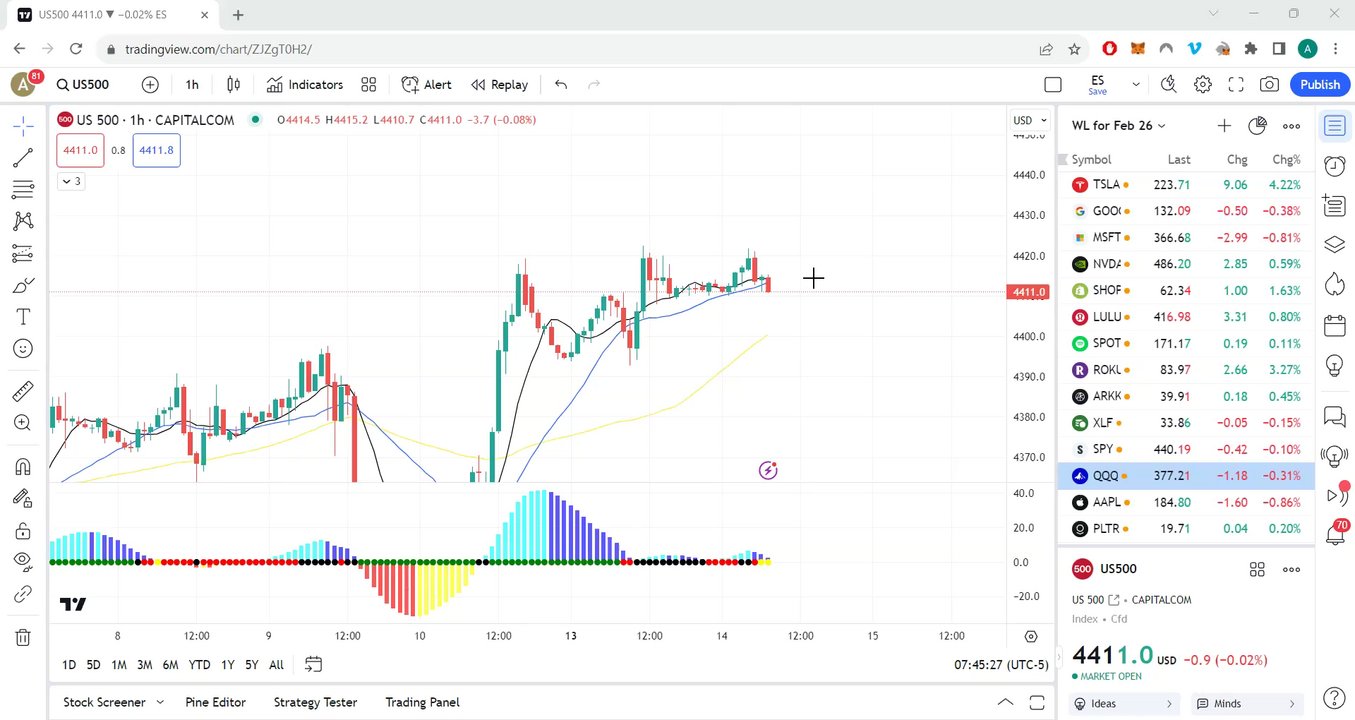Open the forecasting and measurement tools
Image resolution: width=1355 pixels, height=720 pixels.
click(23, 253)
